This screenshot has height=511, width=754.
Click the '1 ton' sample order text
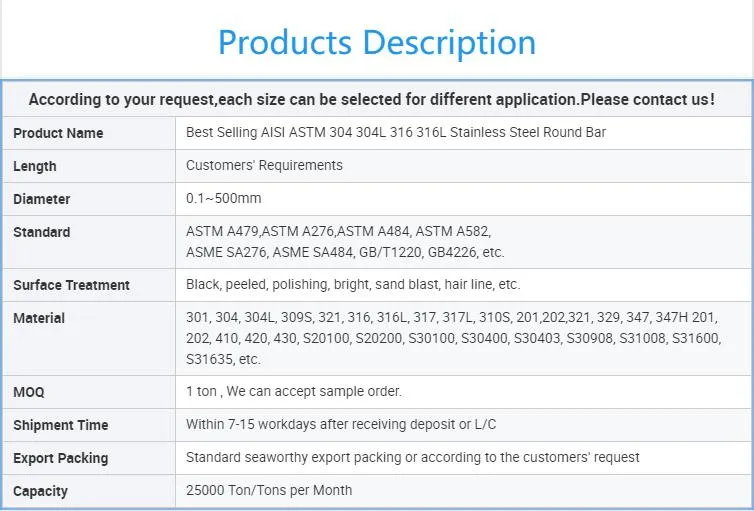click(293, 391)
